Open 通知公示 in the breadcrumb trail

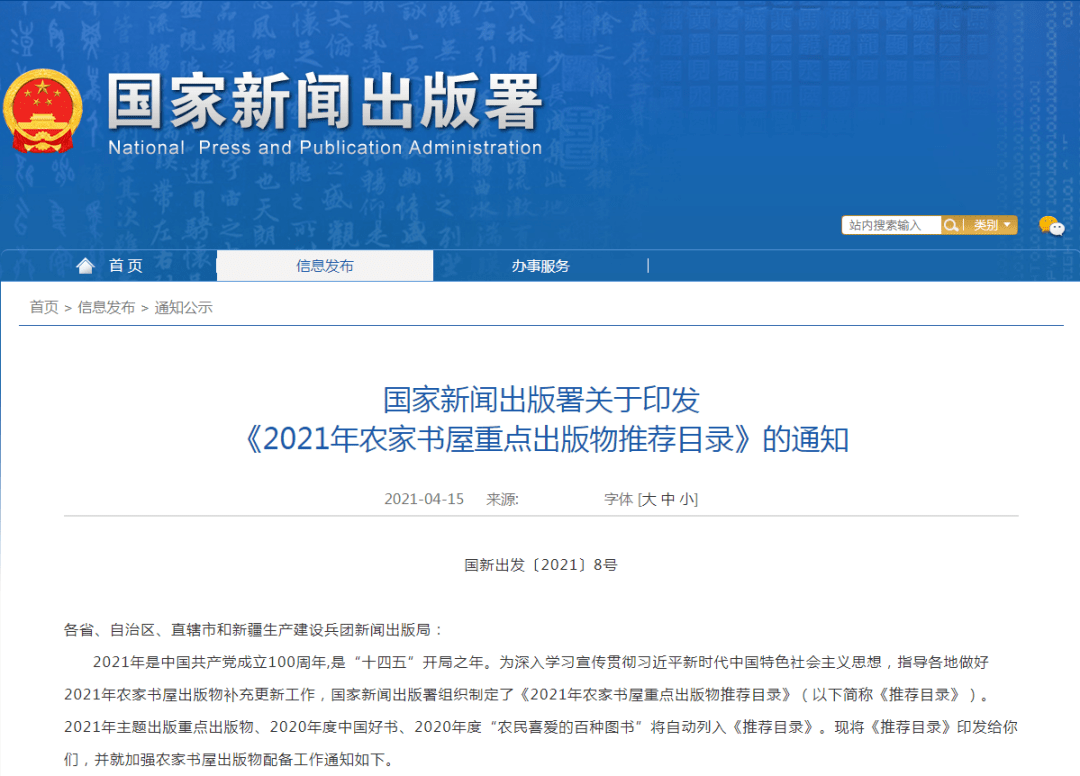point(183,307)
